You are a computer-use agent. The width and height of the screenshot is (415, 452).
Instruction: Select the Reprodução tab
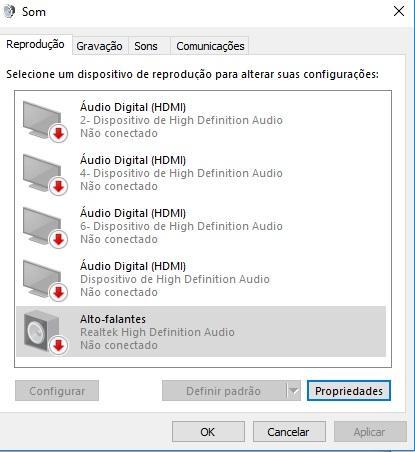(36, 44)
